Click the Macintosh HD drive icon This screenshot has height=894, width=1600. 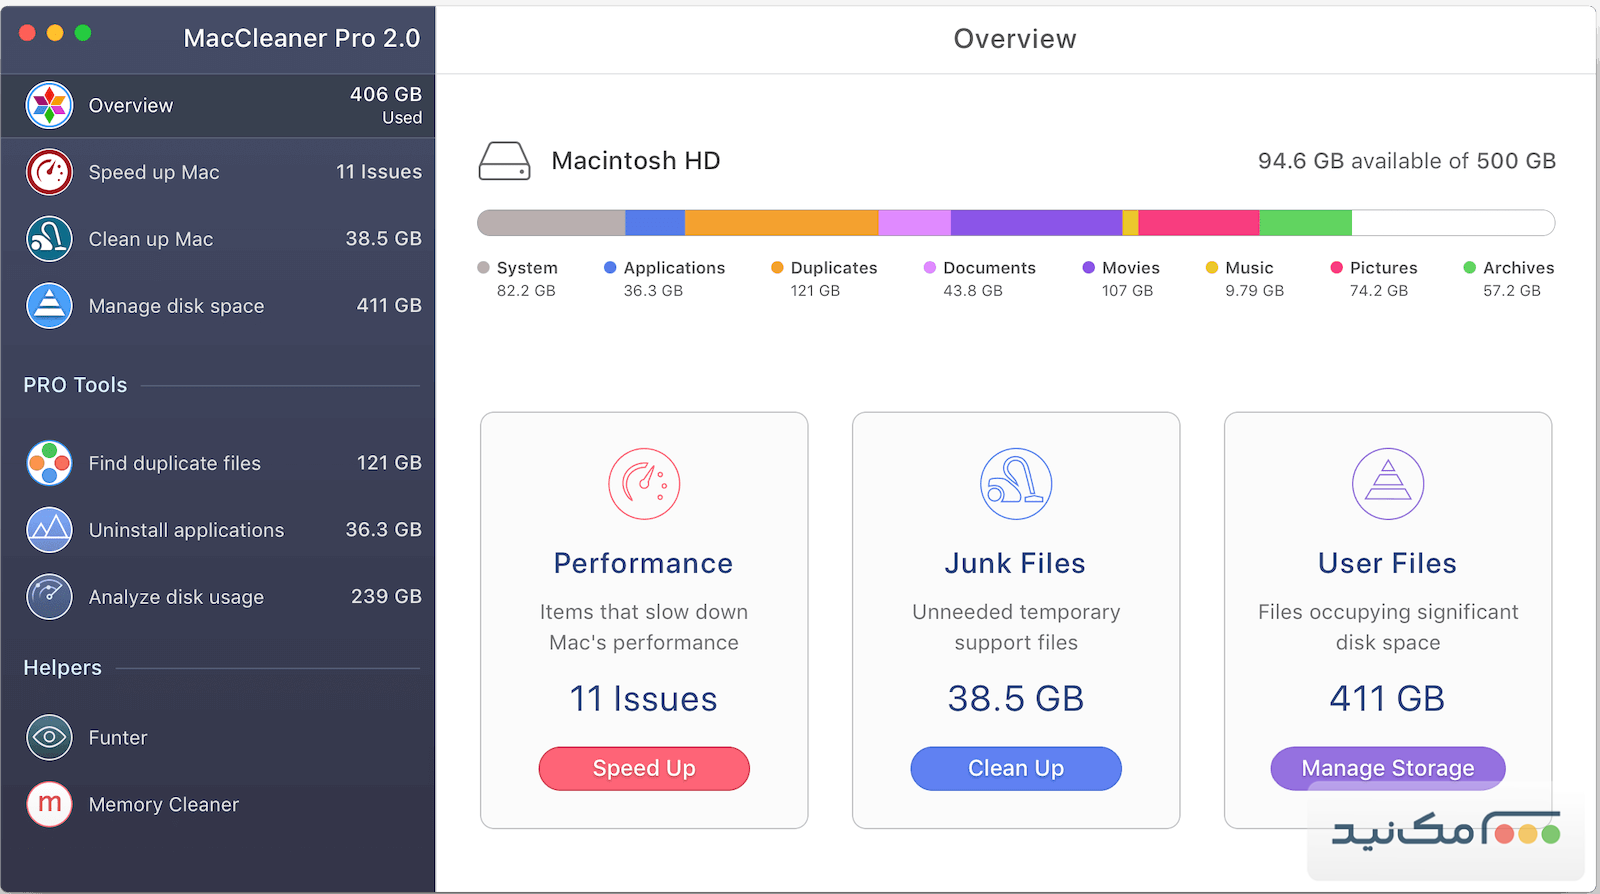point(504,161)
